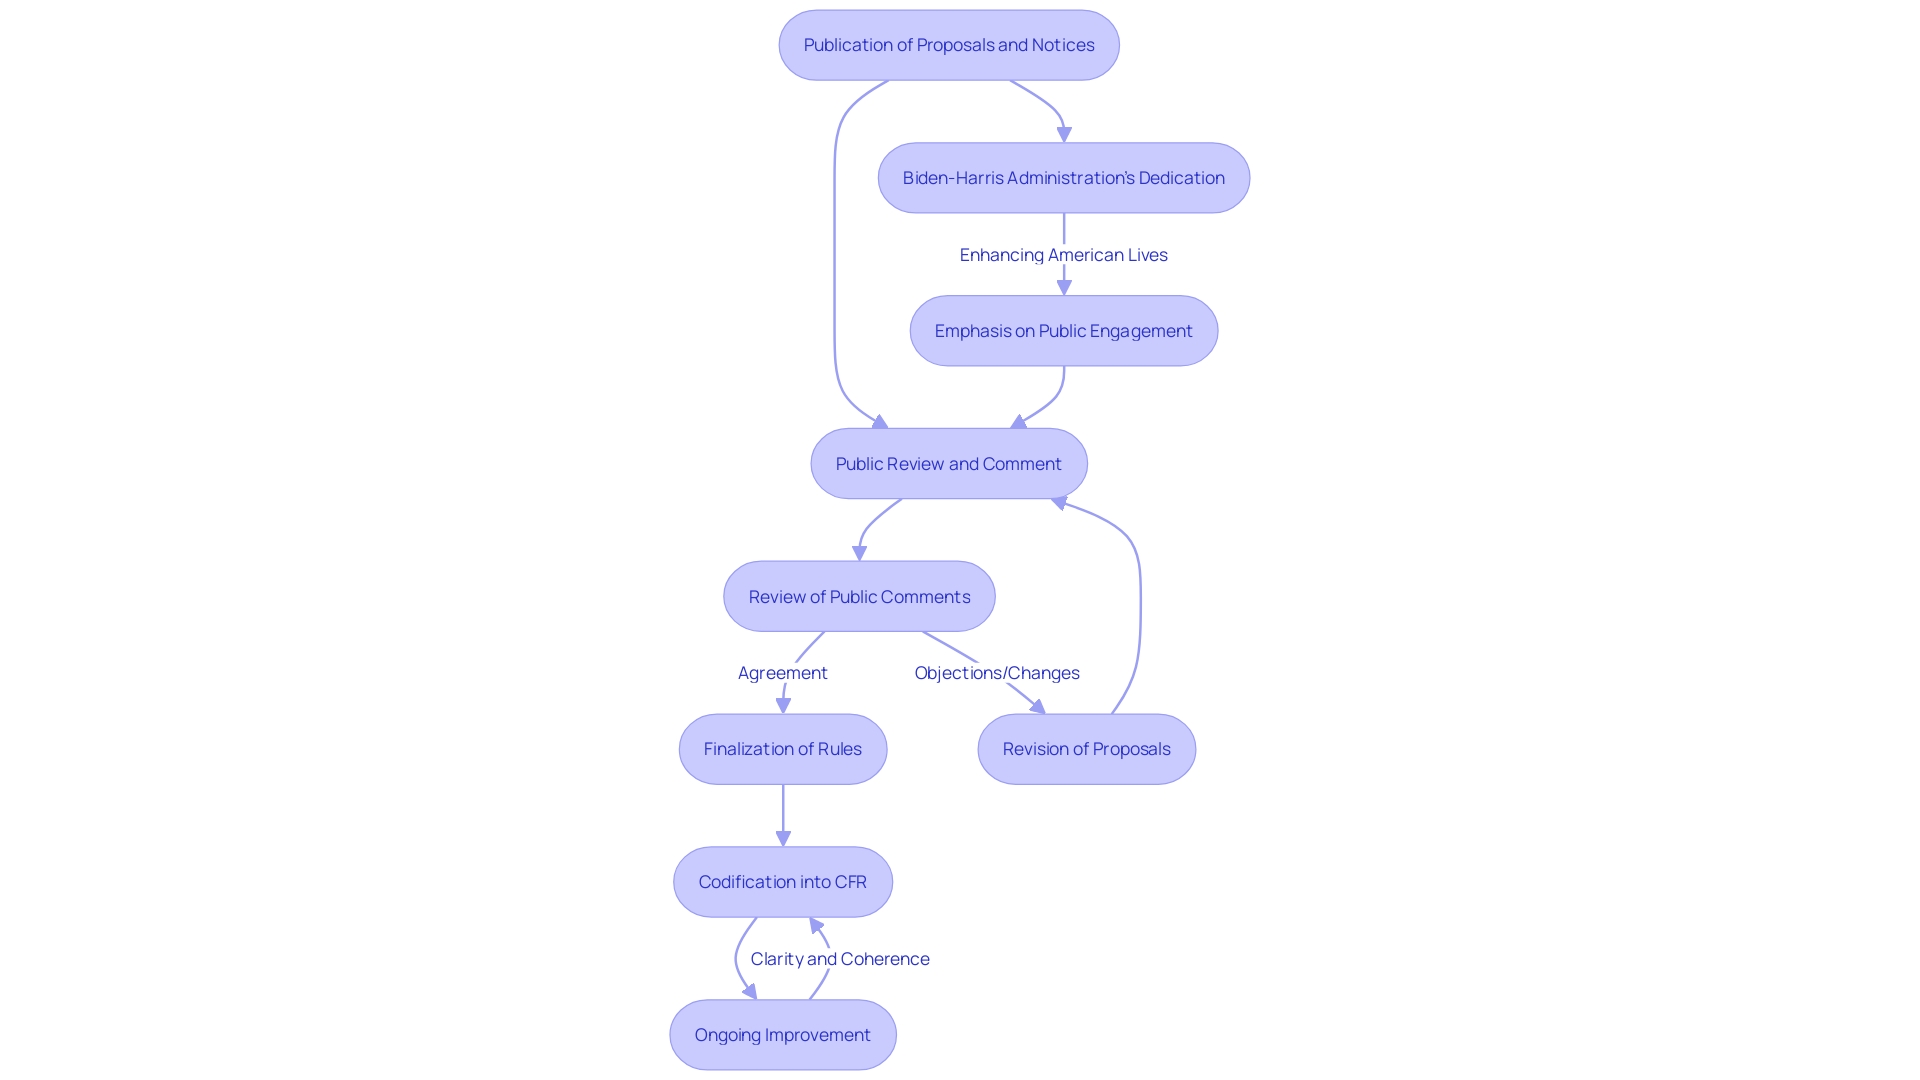Select the Public Review and Comment node
Viewport: 1920px width, 1080px height.
tap(948, 463)
